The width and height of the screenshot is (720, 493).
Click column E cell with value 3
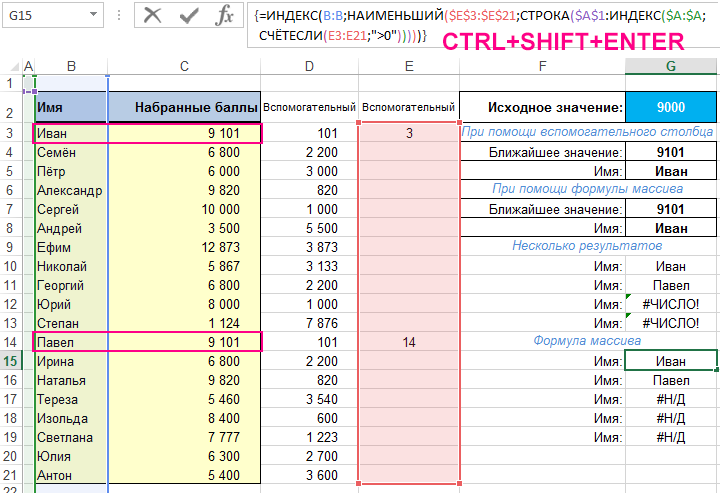pos(409,133)
